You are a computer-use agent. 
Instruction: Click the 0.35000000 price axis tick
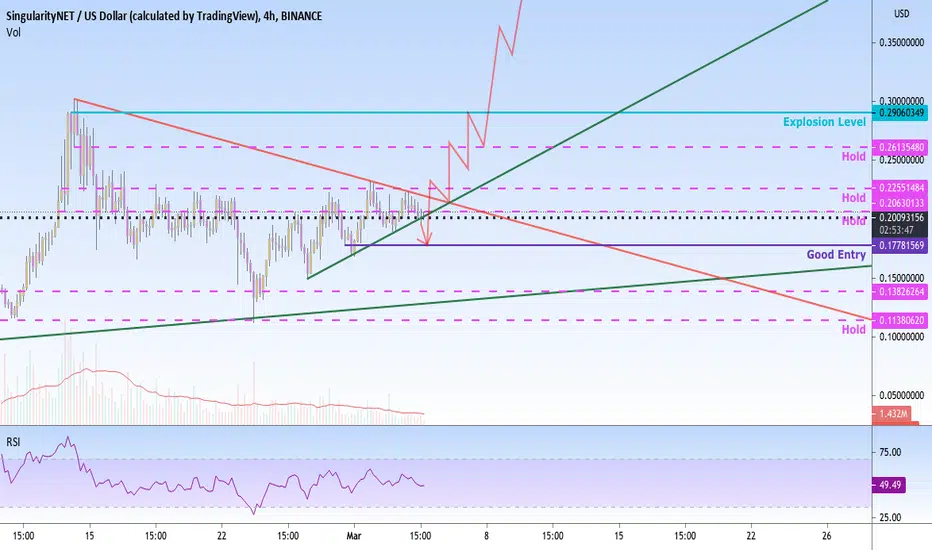pos(901,43)
